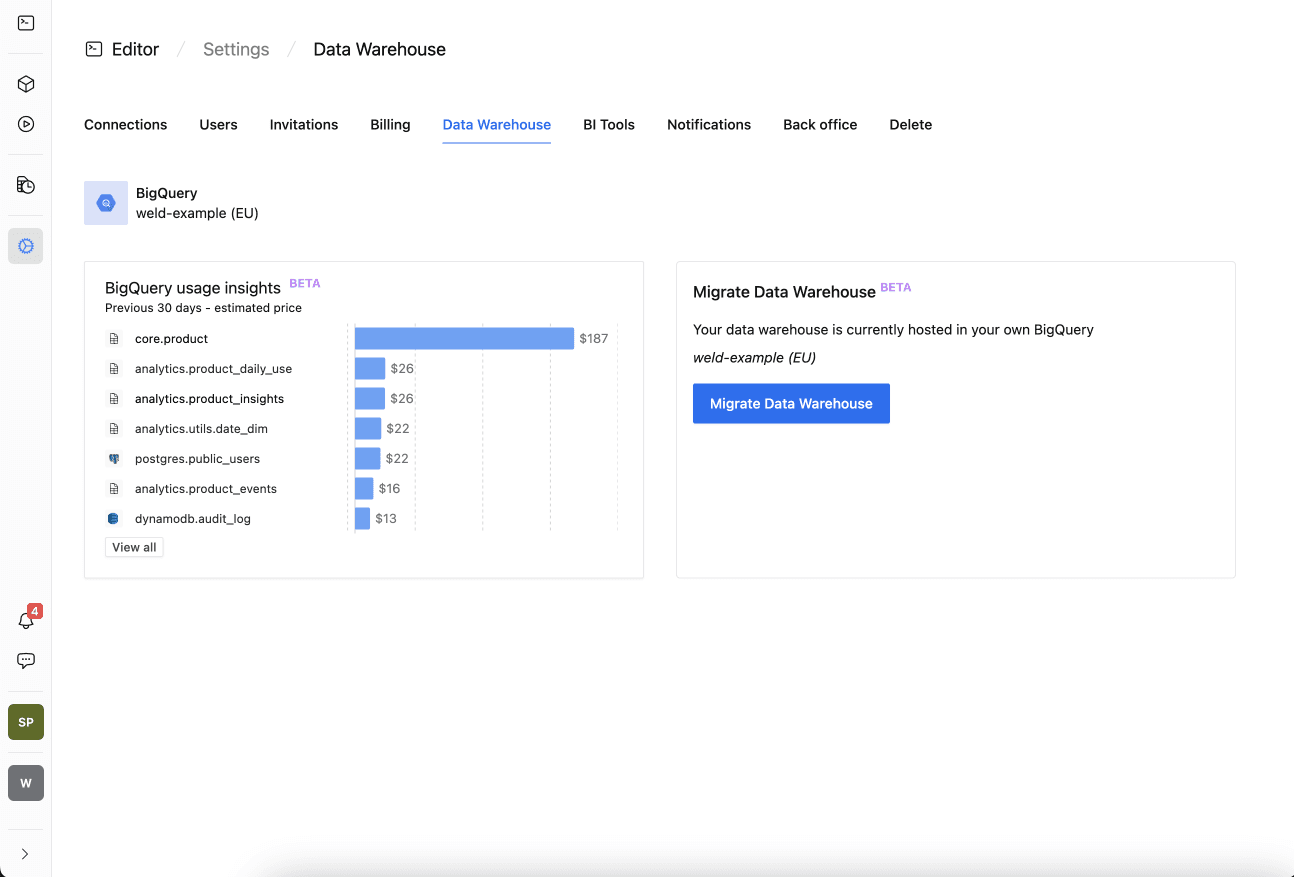
Task: Click the analytics.product_insights file icon
Action: [x=113, y=399]
